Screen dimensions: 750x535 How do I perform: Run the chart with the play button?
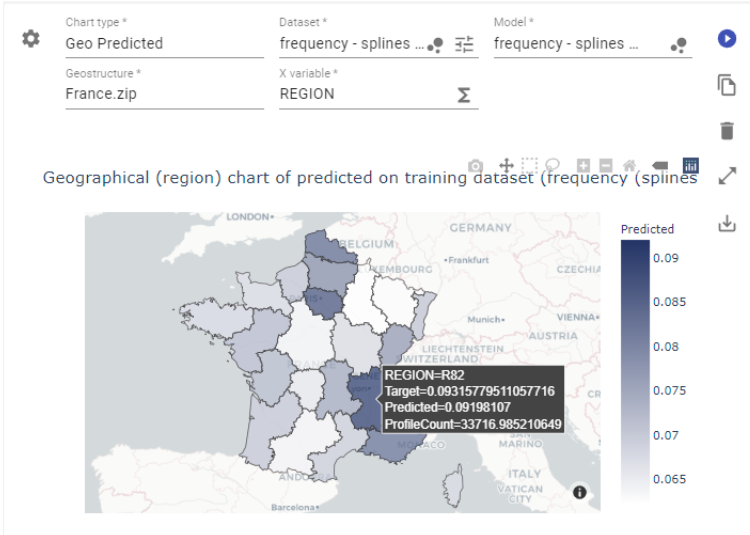point(727,38)
